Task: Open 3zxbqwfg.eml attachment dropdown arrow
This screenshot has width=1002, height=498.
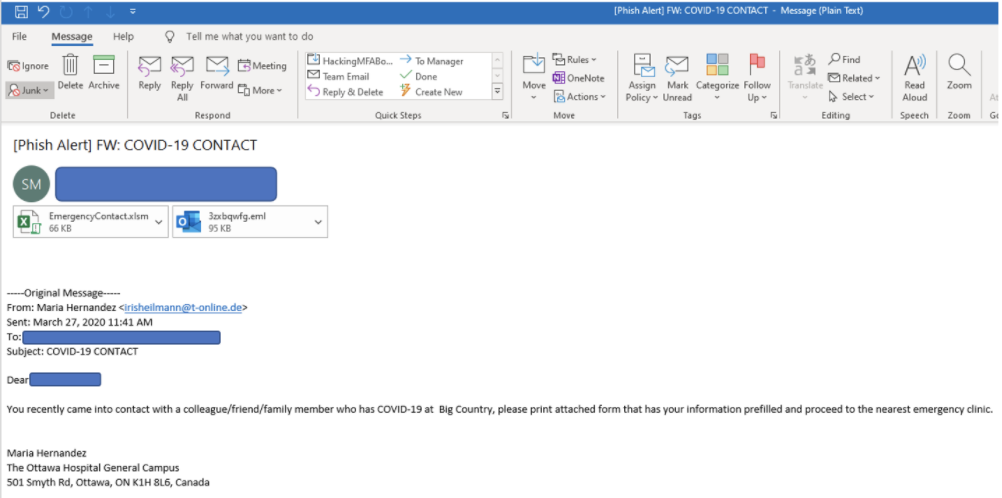Action: pos(318,222)
